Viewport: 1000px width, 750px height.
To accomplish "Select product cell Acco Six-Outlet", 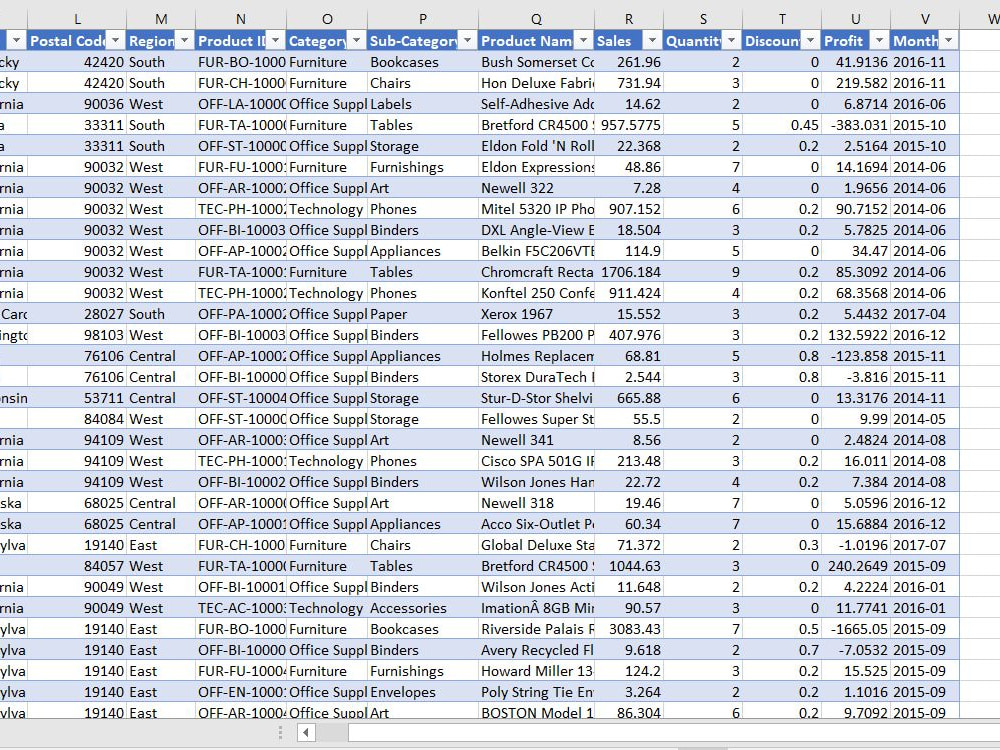I will coord(536,524).
